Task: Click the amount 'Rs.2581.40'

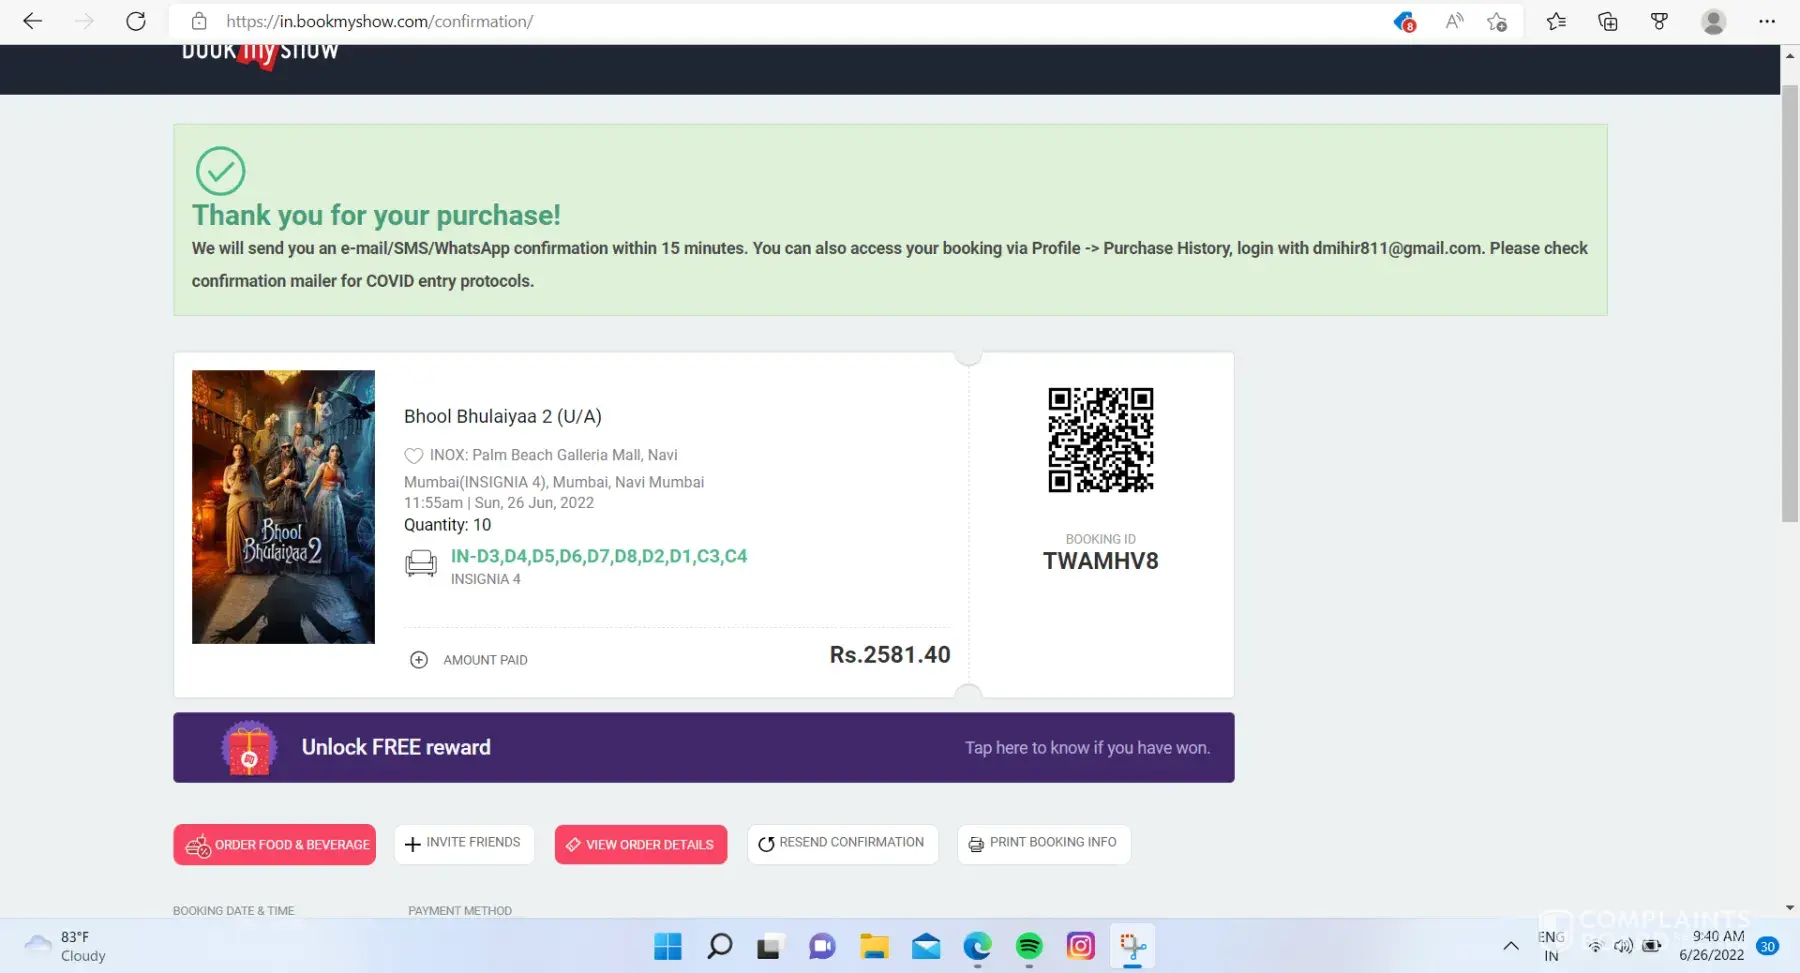Action: 890,655
